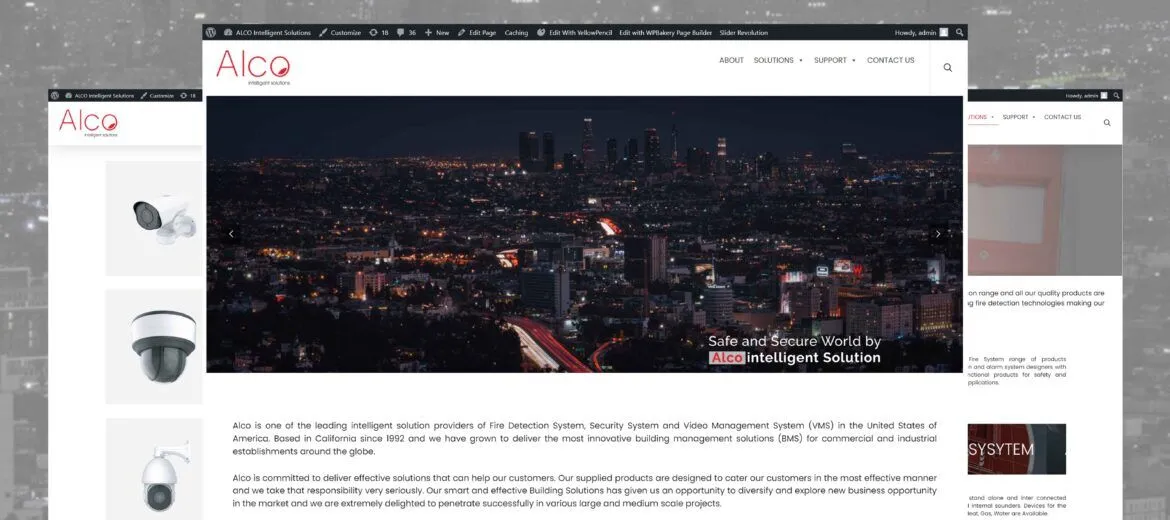Click the WordPress logo in the front window's admin bar
This screenshot has height=520, width=1170.
211,32
